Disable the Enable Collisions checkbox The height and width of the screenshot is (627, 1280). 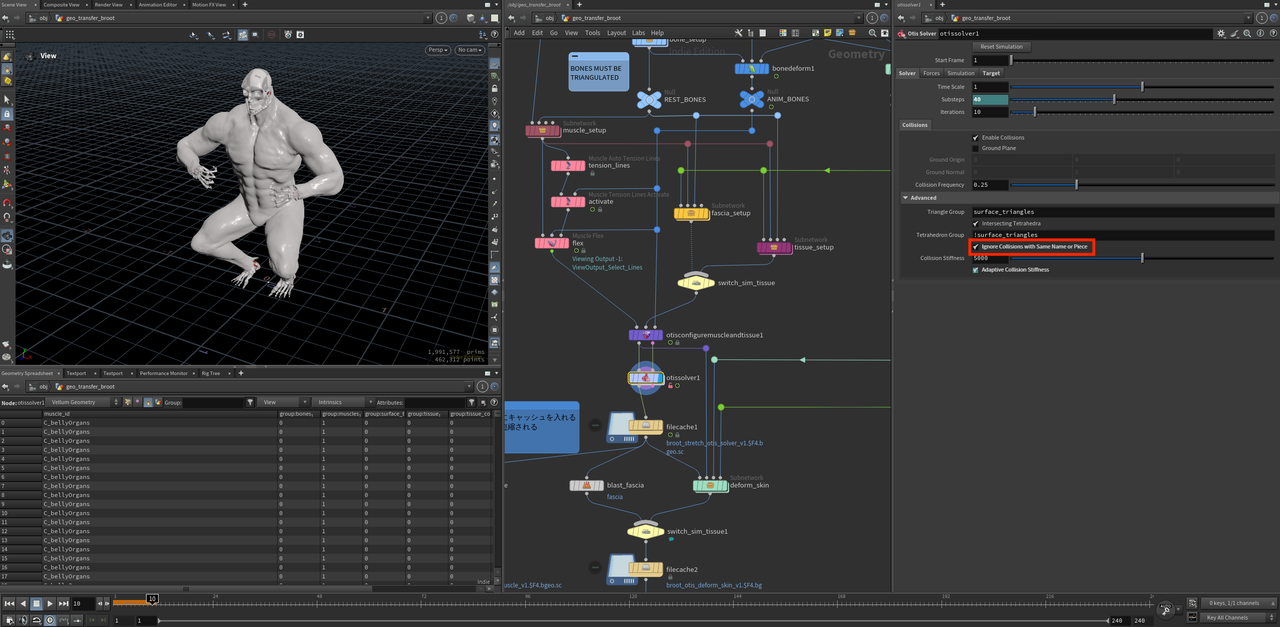976,137
